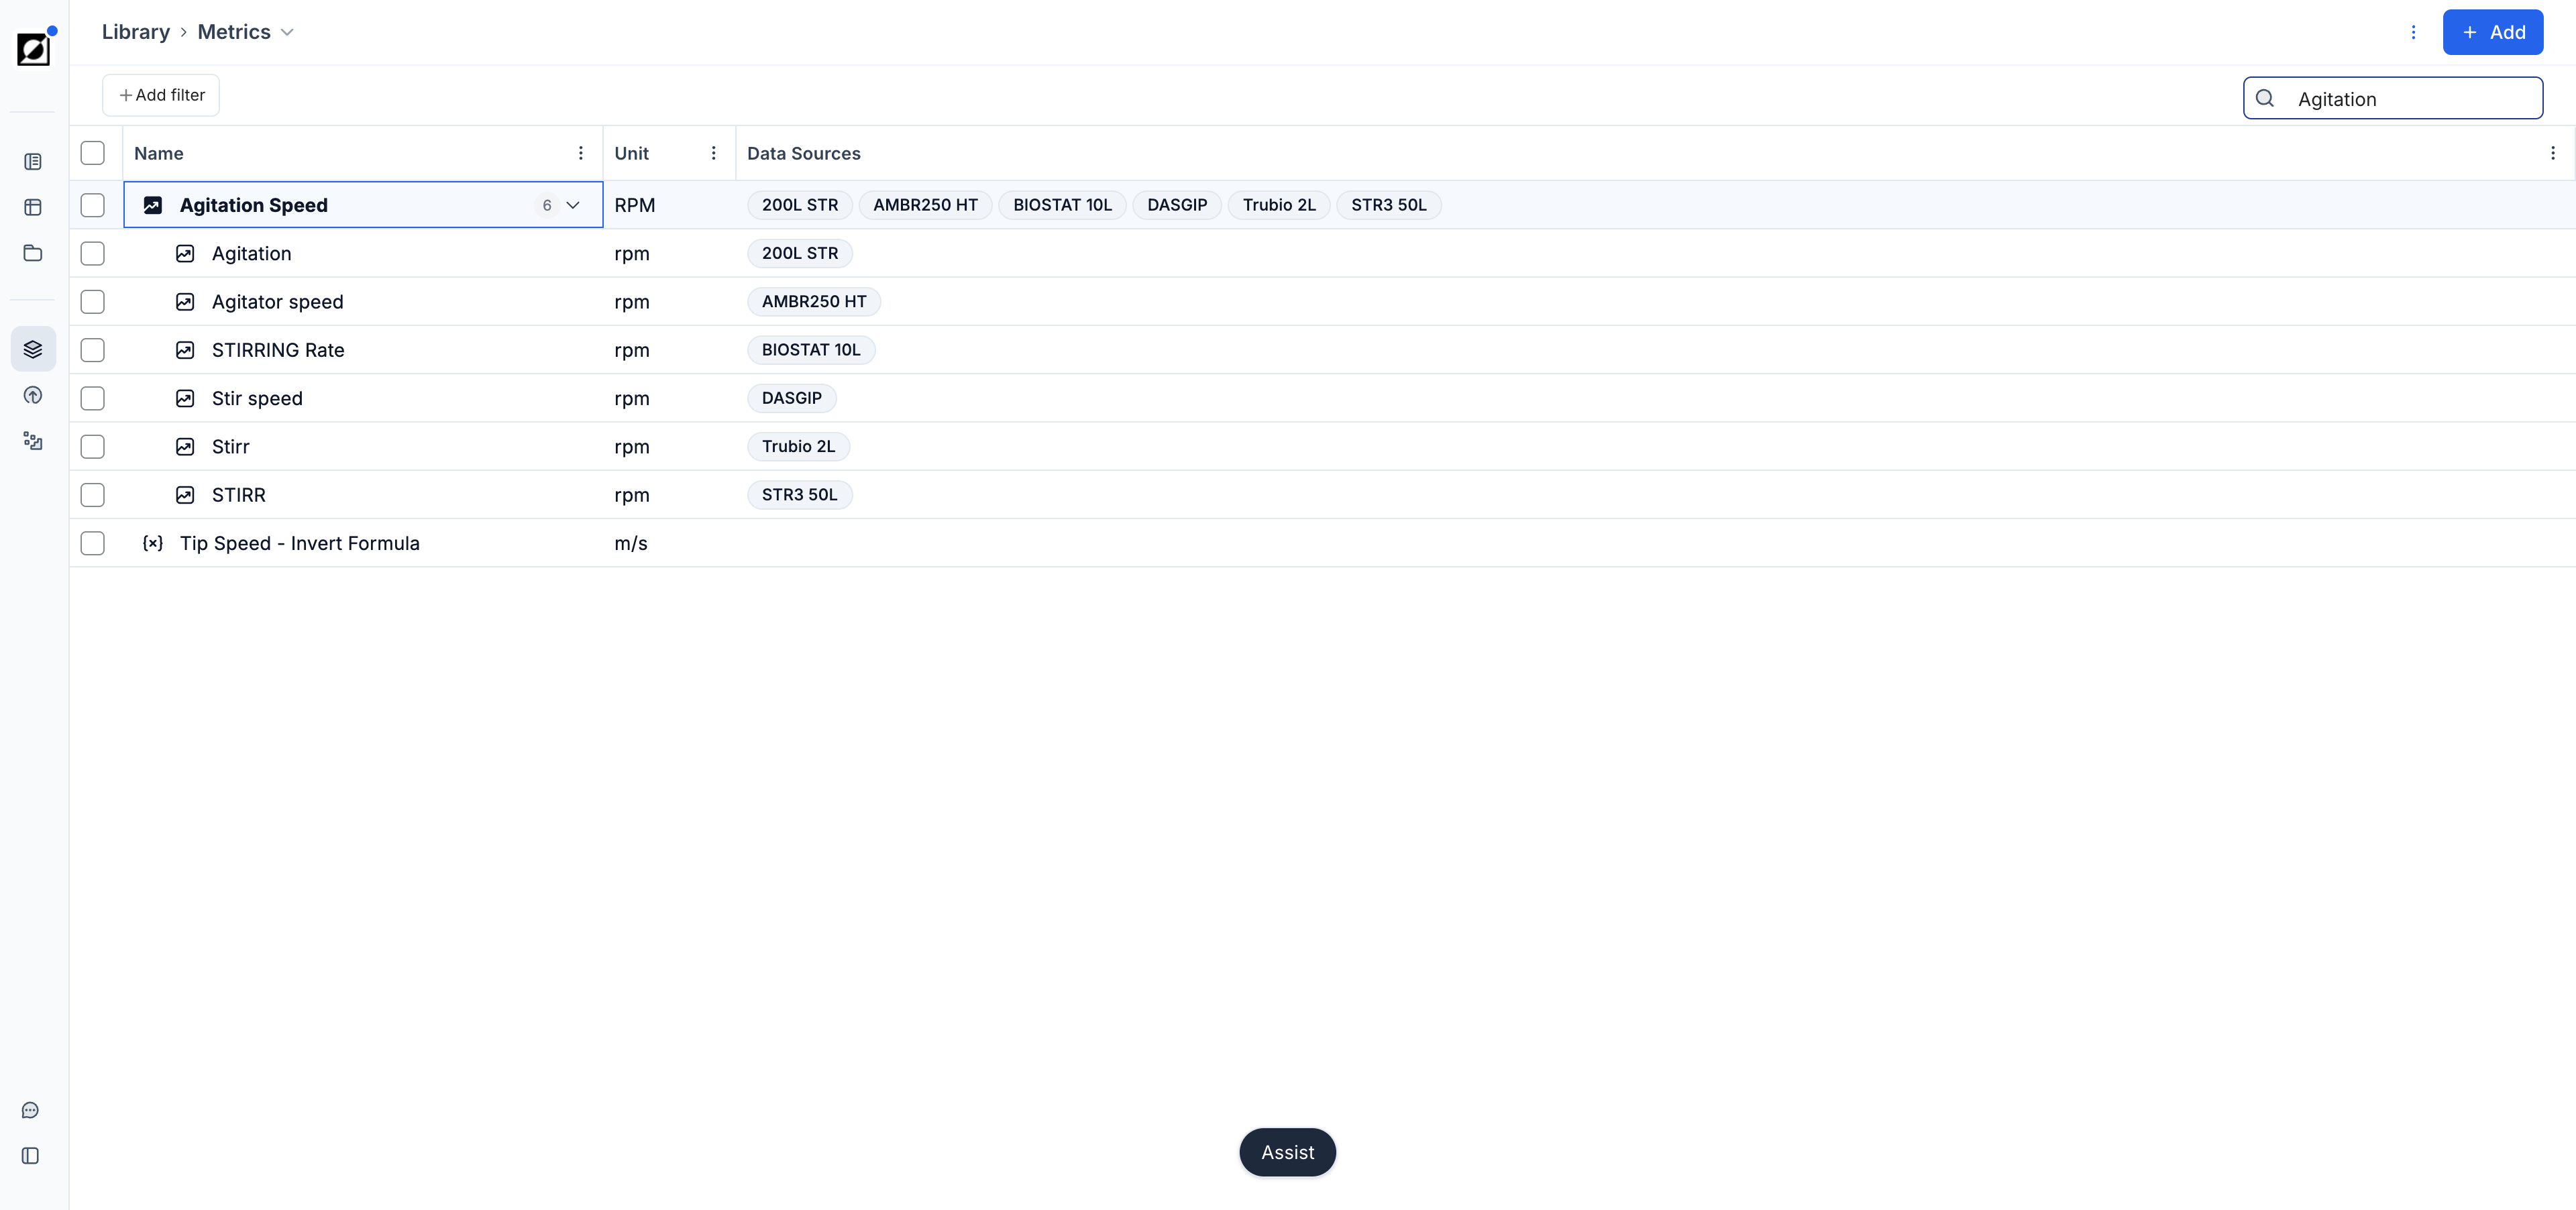Open the three-dot menu beside Add
2576x1210 pixels.
click(x=2413, y=32)
